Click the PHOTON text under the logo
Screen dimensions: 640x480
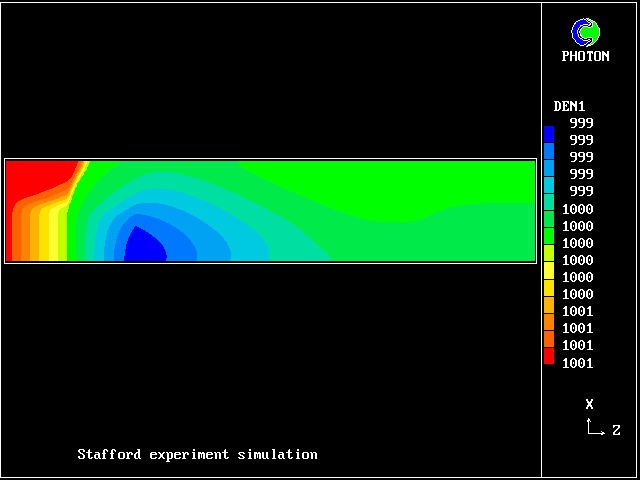pyautogui.click(x=585, y=57)
